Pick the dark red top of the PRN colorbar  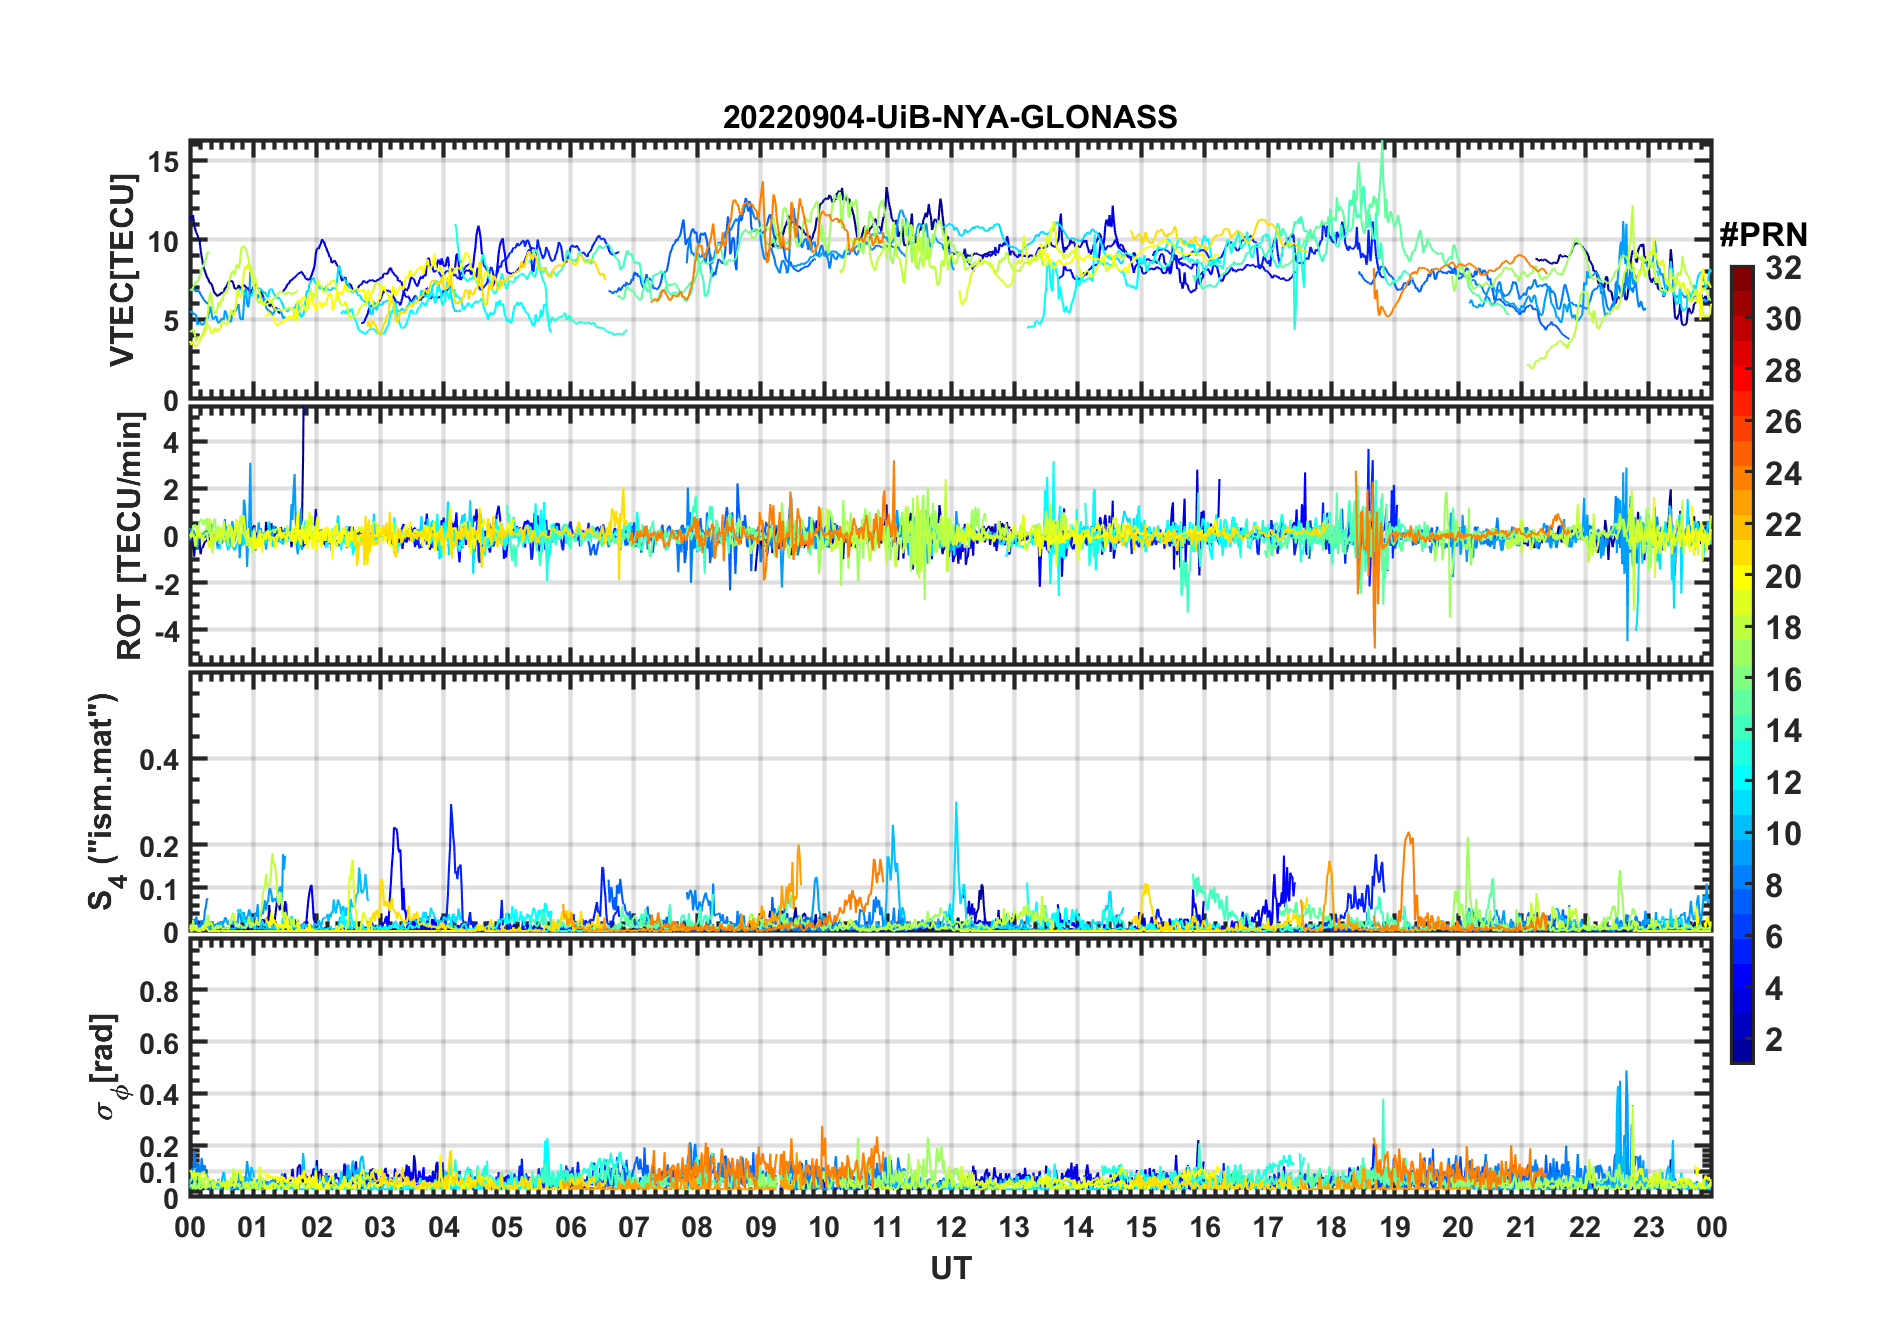[x=1741, y=273]
